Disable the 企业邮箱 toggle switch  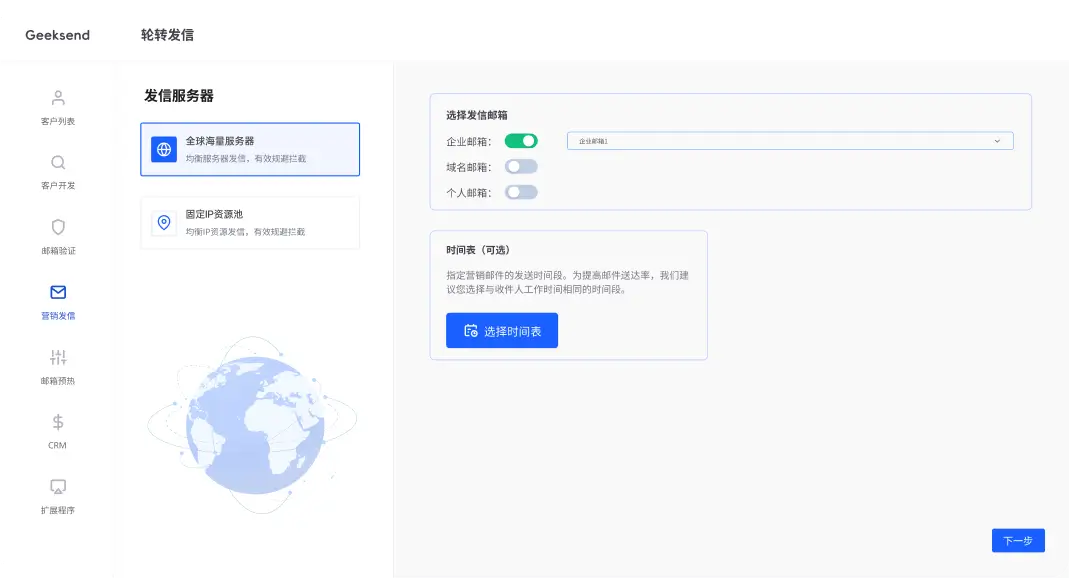click(x=521, y=141)
